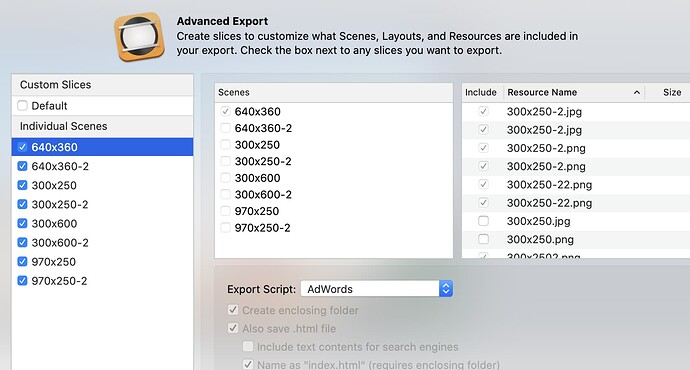Include the 300x250.jpg resource
Screen dimensions: 690x370
pos(483,221)
